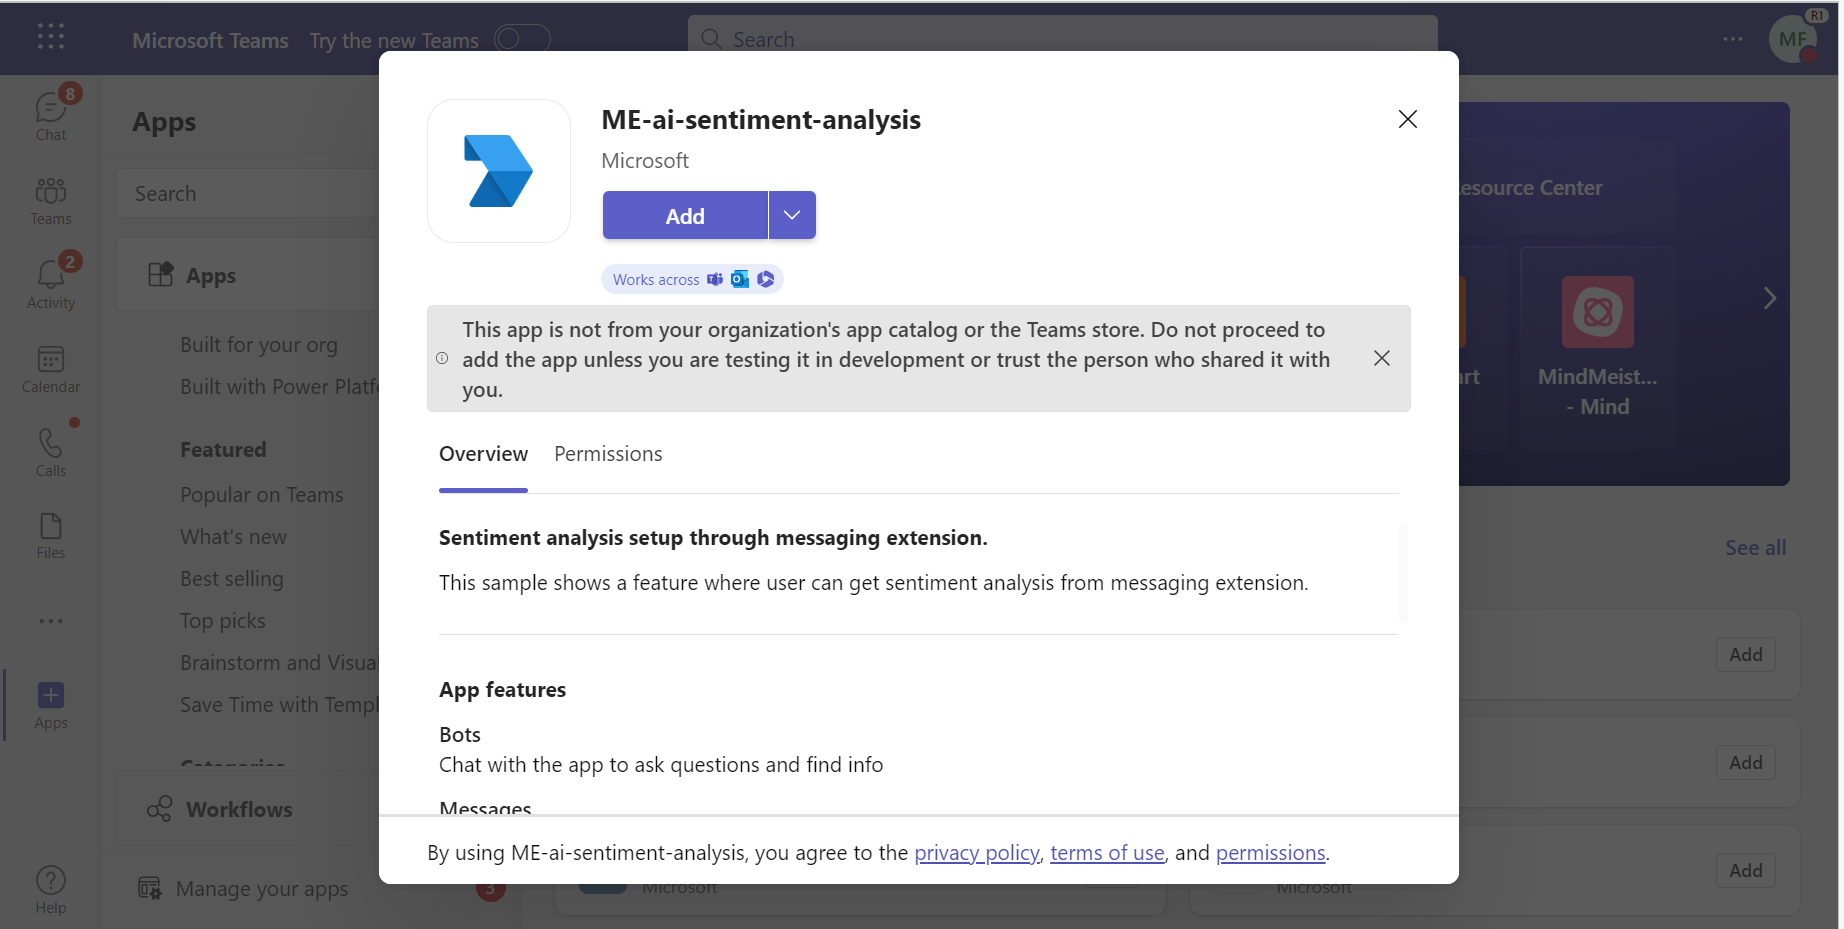Open Help in the left rail

(51, 889)
